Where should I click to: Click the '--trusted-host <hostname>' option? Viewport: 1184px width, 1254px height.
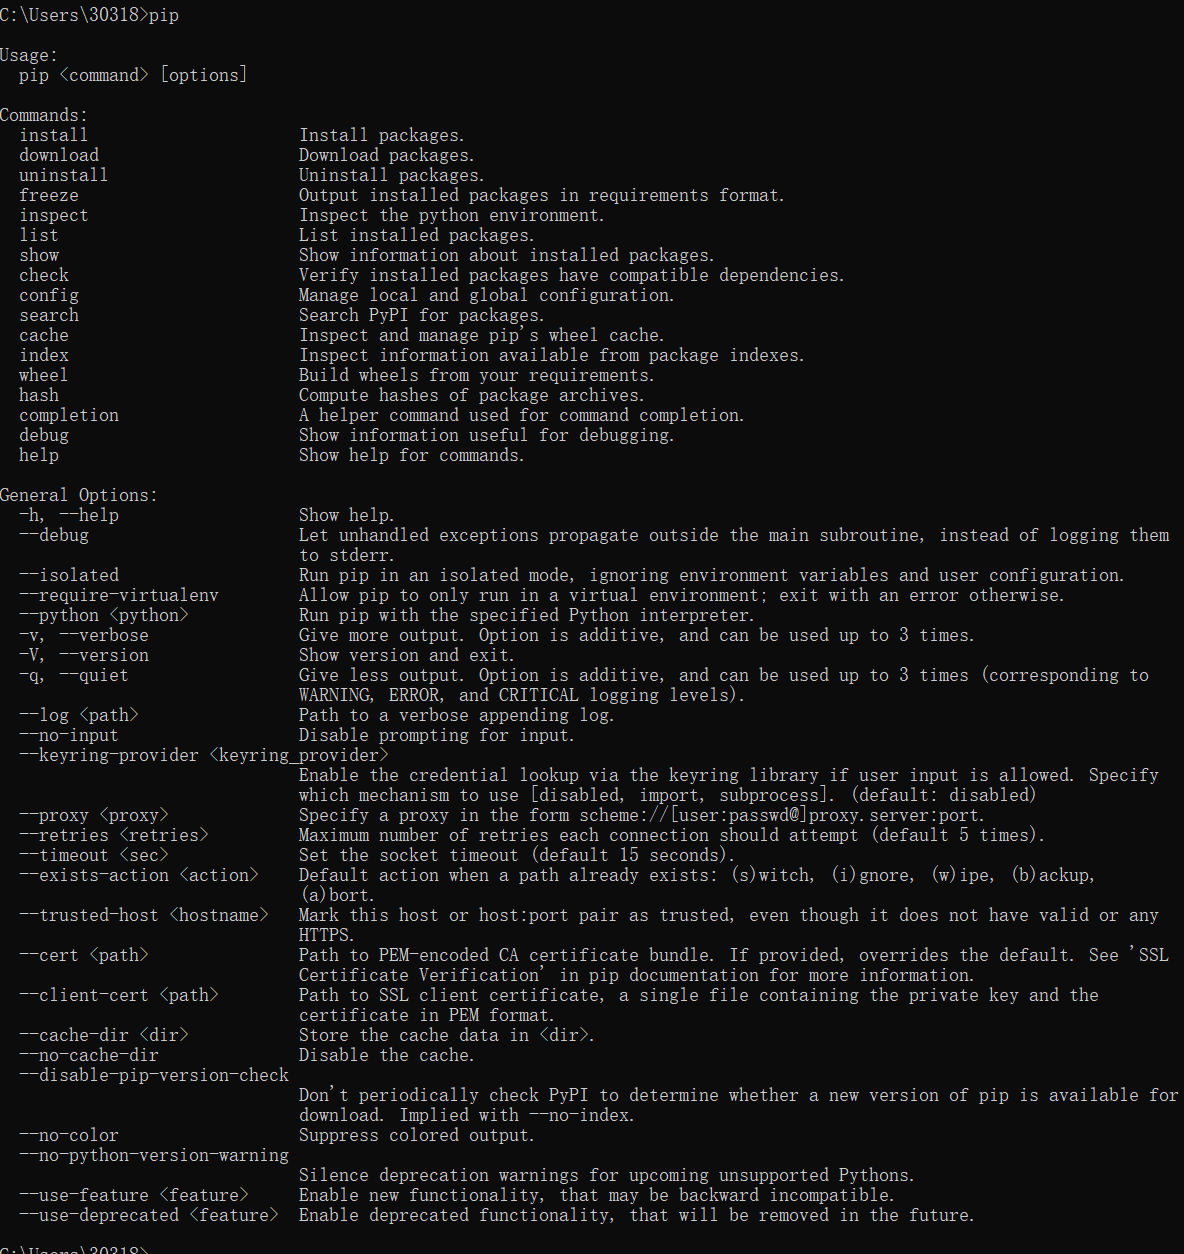pos(143,915)
